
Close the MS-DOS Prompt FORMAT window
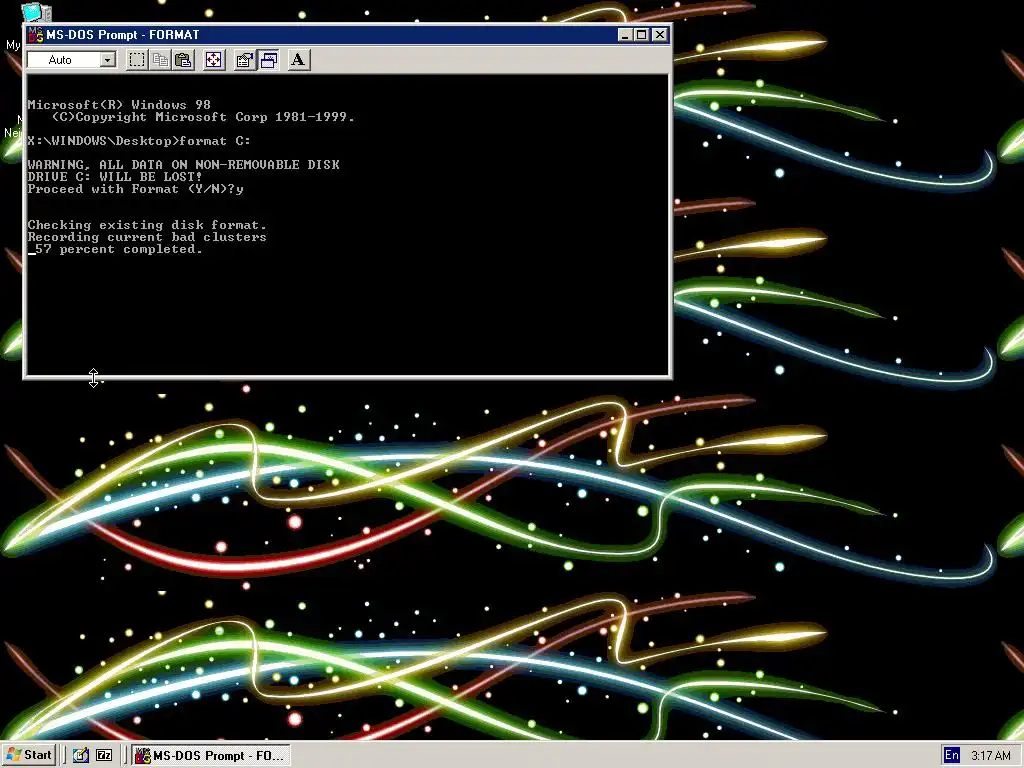tap(660, 35)
